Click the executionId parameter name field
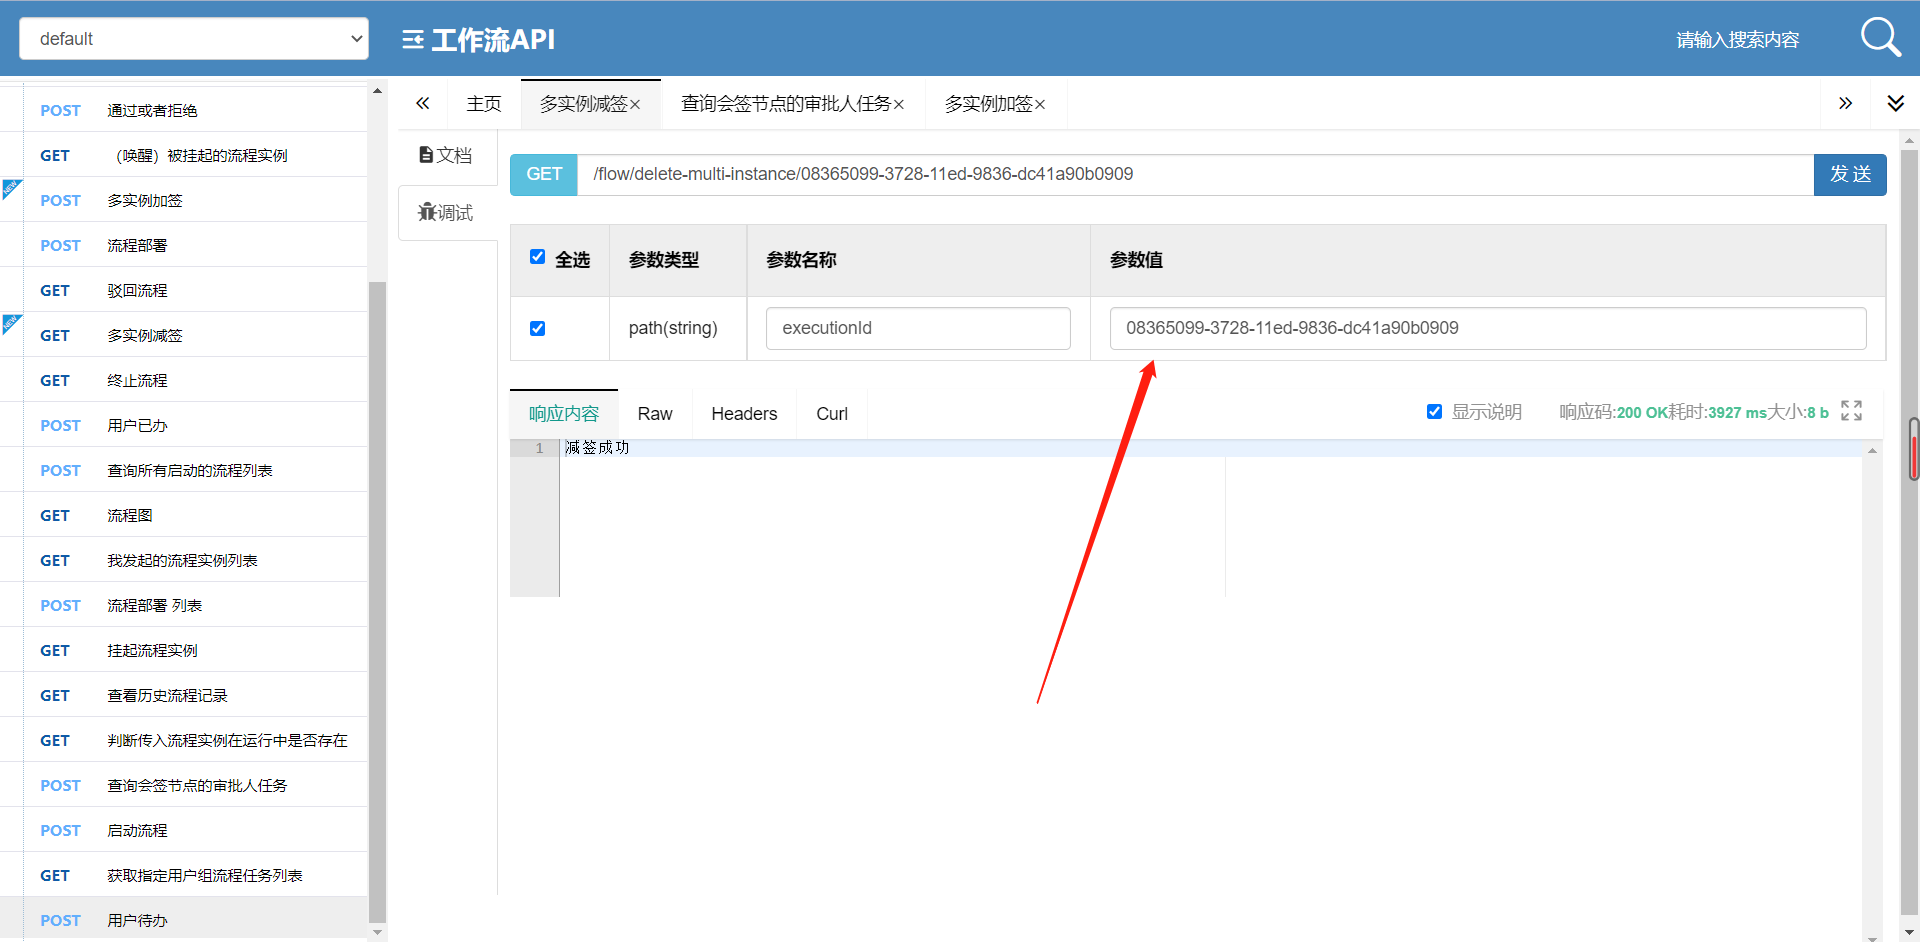The height and width of the screenshot is (942, 1920). click(918, 328)
